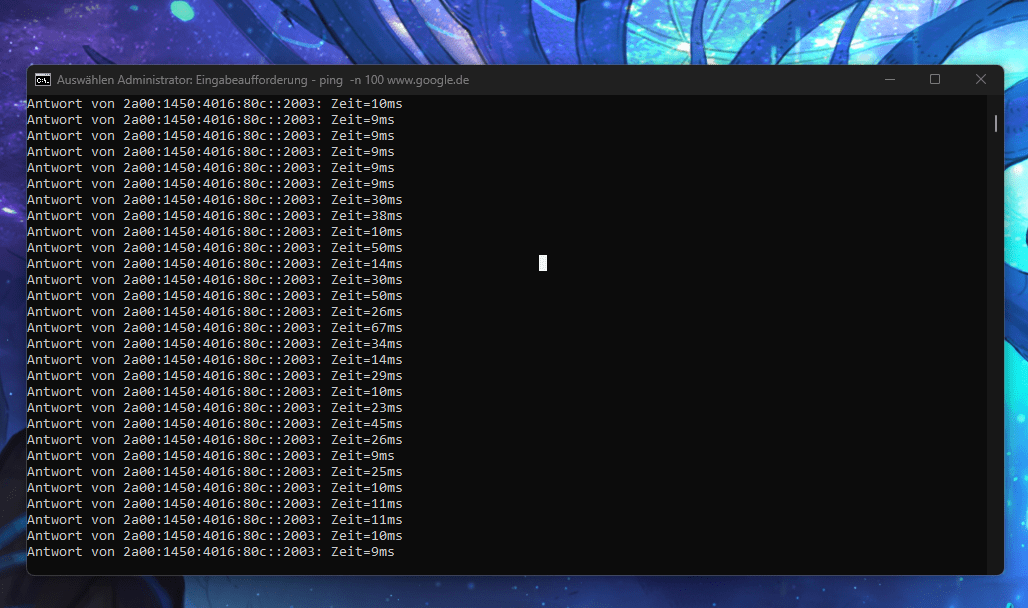Click the ping reply line with Zeit=67ms
Viewport: 1028px width, 608px height.
click(214, 328)
